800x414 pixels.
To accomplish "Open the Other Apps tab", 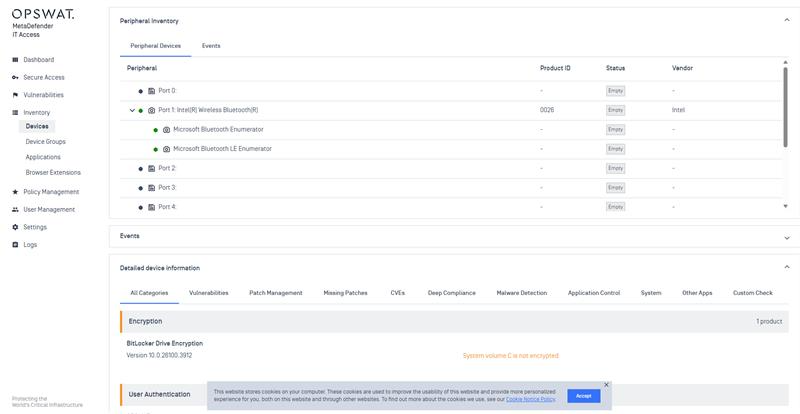I will click(697, 293).
